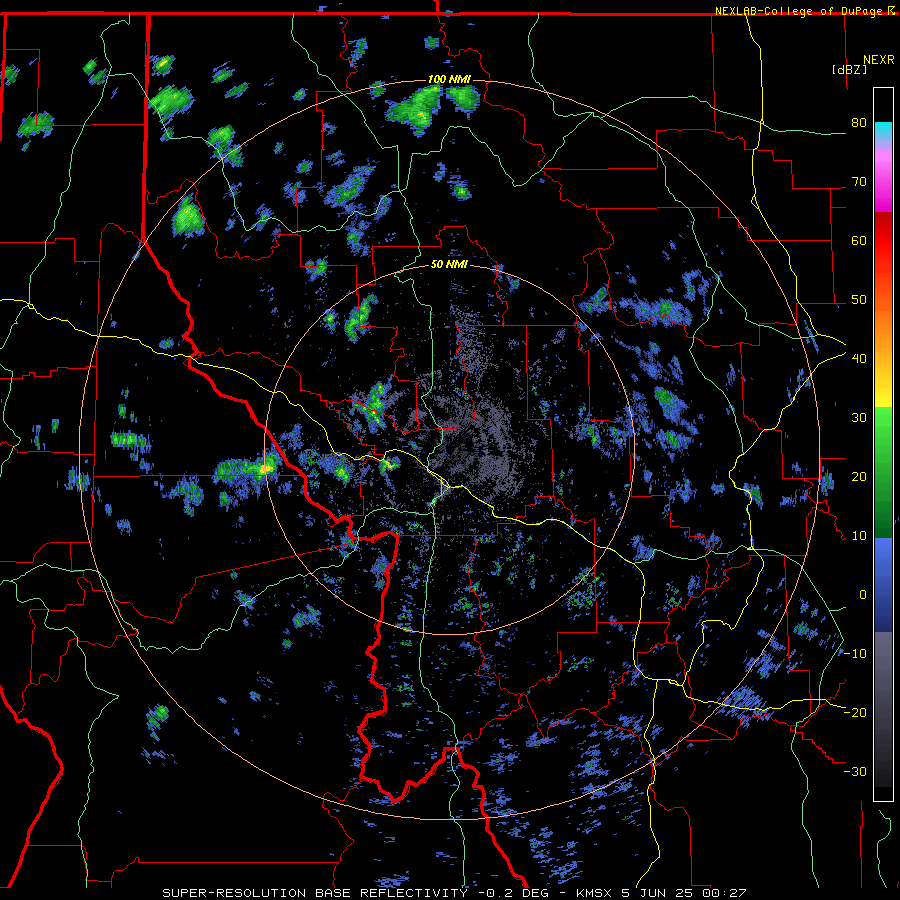Click the [dBZ] unit label
900x900 pixels.
coord(849,69)
